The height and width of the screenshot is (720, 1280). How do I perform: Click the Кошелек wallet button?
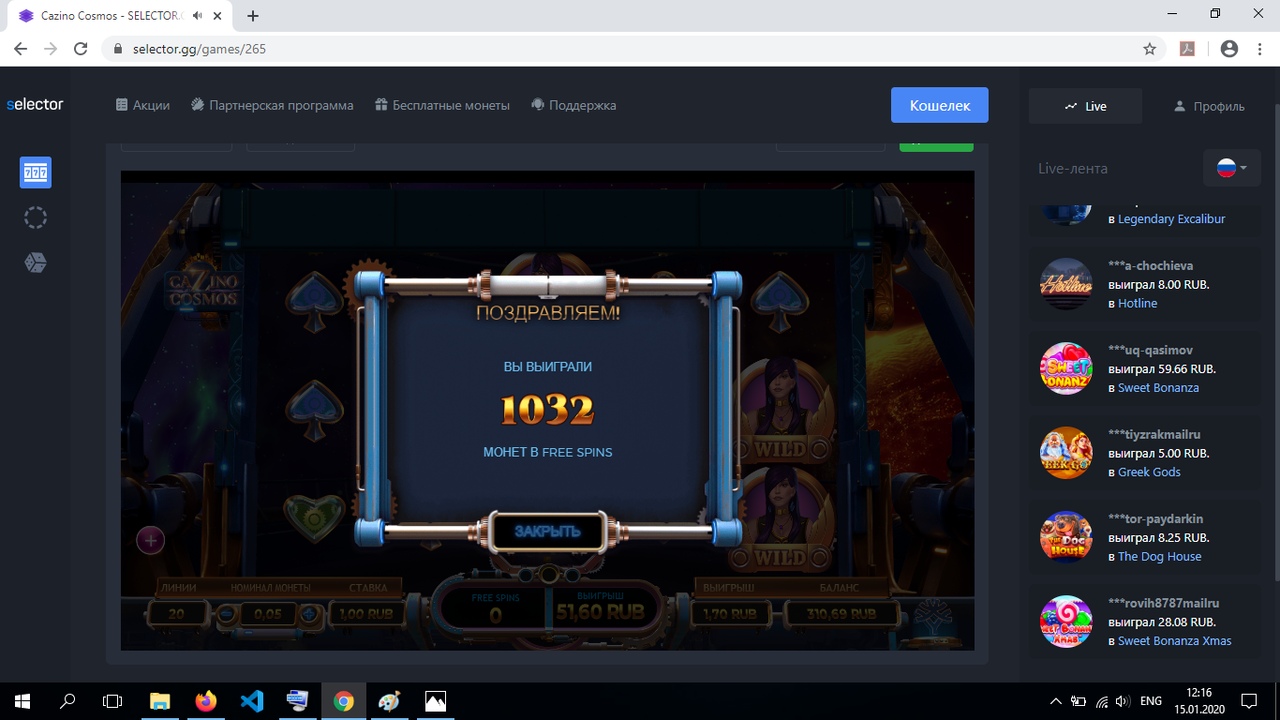point(940,105)
